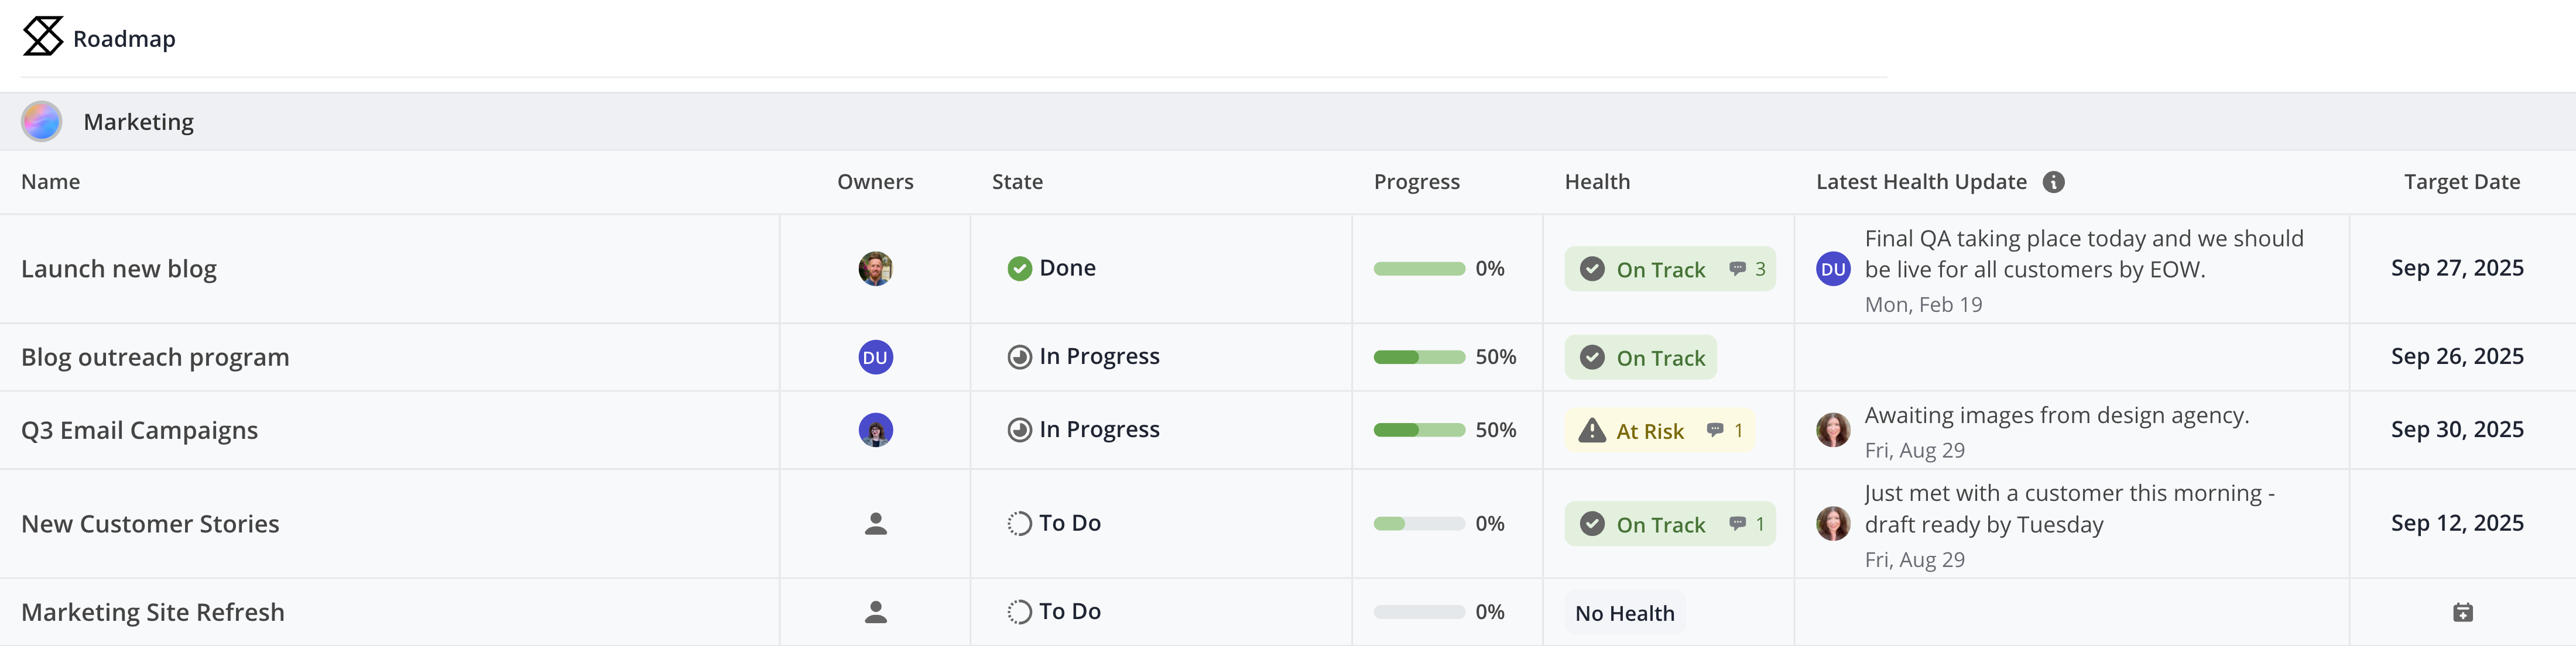Click the Roadmap logo icon

(43, 37)
